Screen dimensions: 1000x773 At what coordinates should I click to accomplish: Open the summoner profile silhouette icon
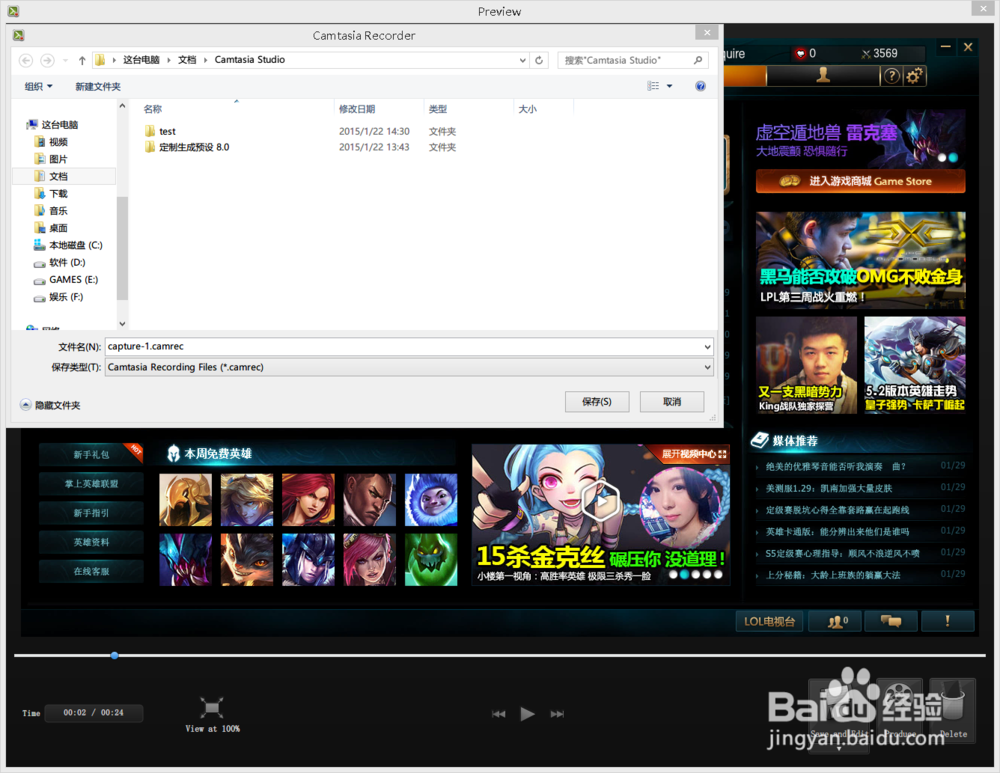(x=823, y=76)
